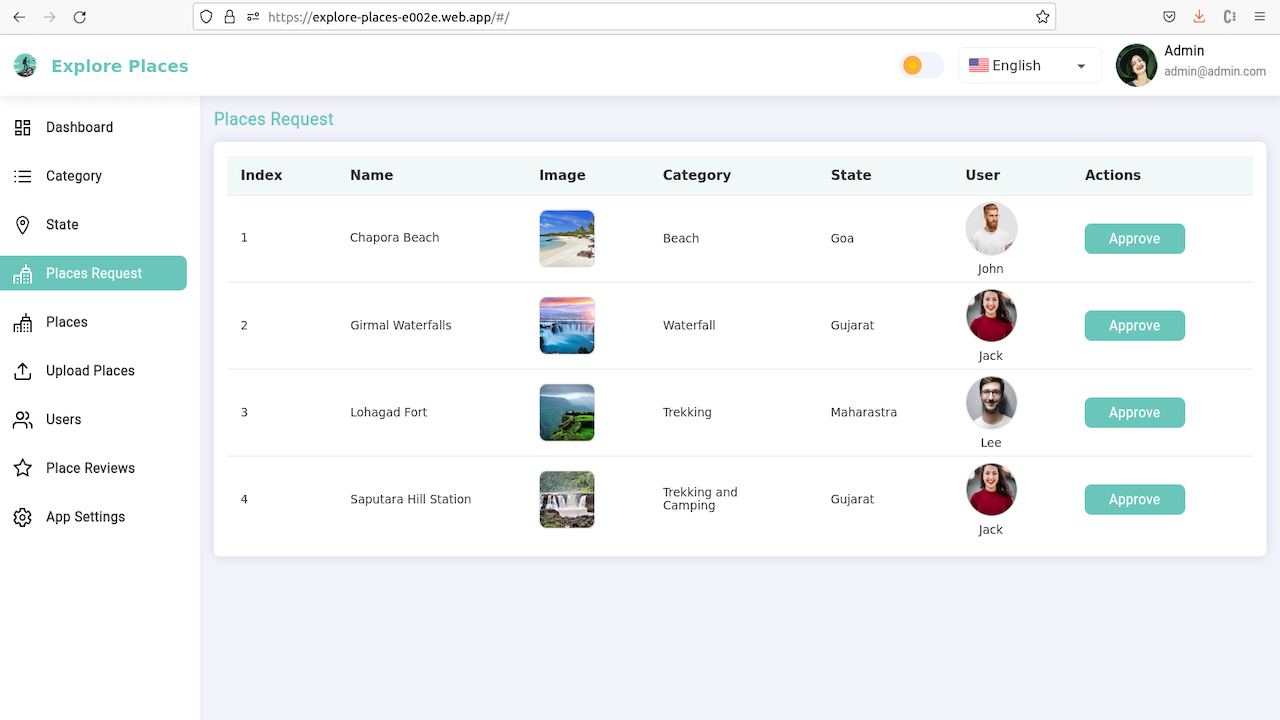Open Users via the people icon

(22, 419)
